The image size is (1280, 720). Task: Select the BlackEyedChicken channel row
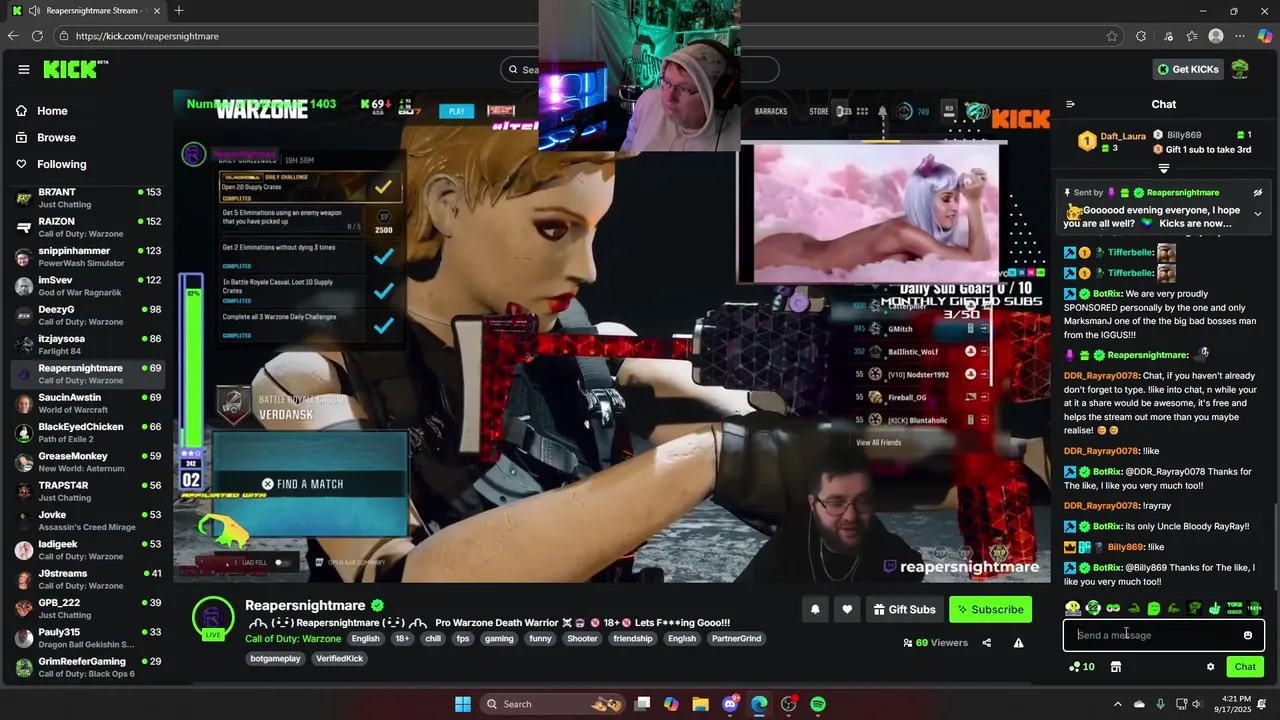point(88,432)
